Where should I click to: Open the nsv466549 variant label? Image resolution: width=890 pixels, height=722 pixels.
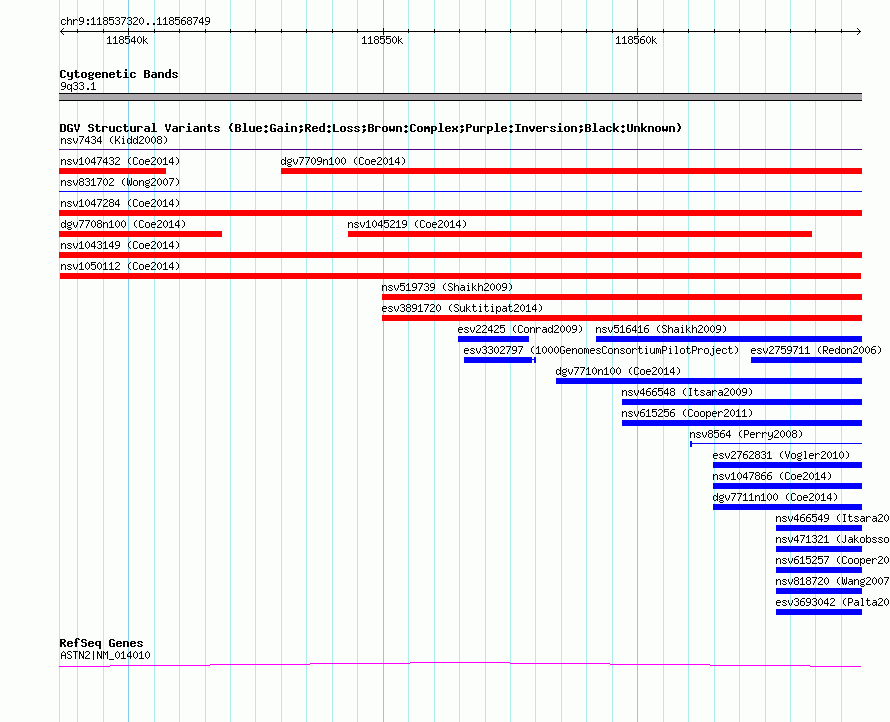(x=832, y=518)
